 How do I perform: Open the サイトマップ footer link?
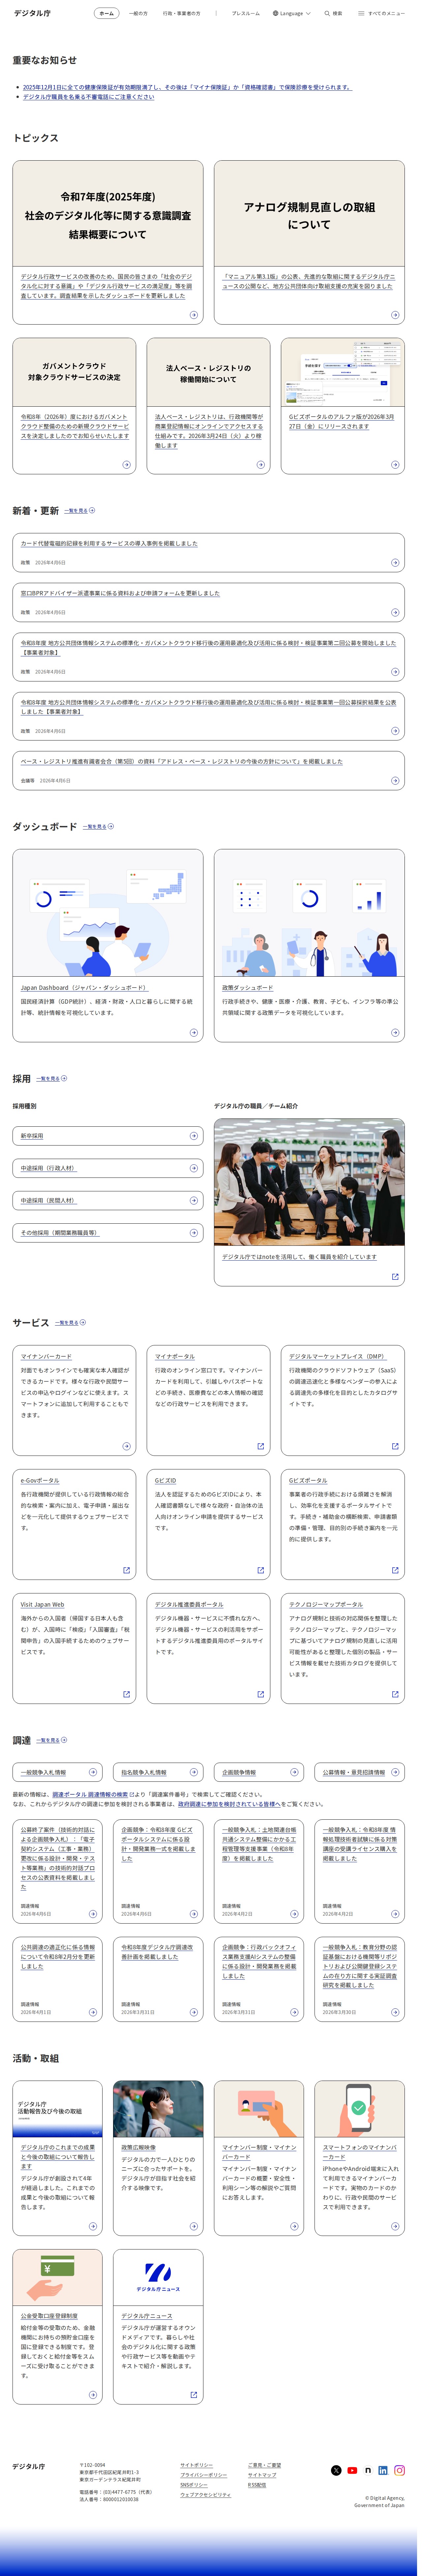pyautogui.click(x=262, y=2475)
